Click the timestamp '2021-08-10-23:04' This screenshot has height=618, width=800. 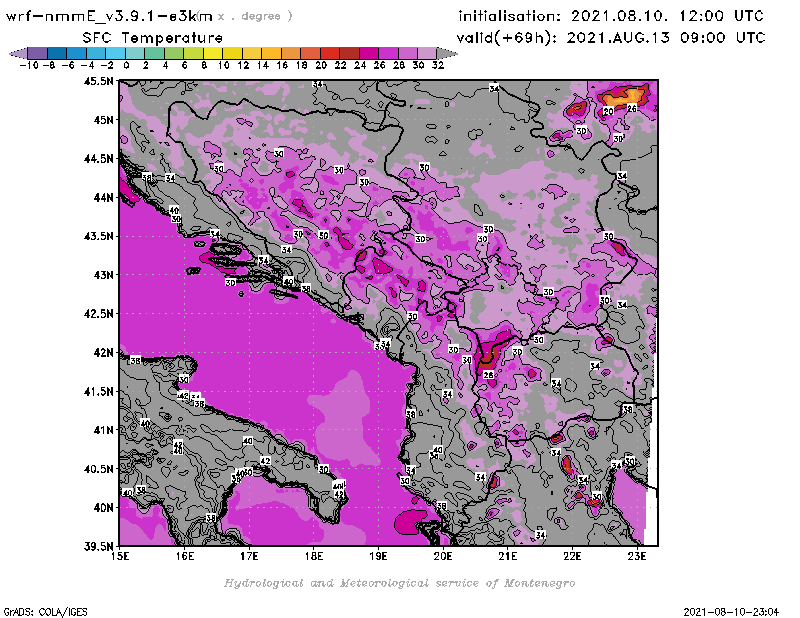731,611
